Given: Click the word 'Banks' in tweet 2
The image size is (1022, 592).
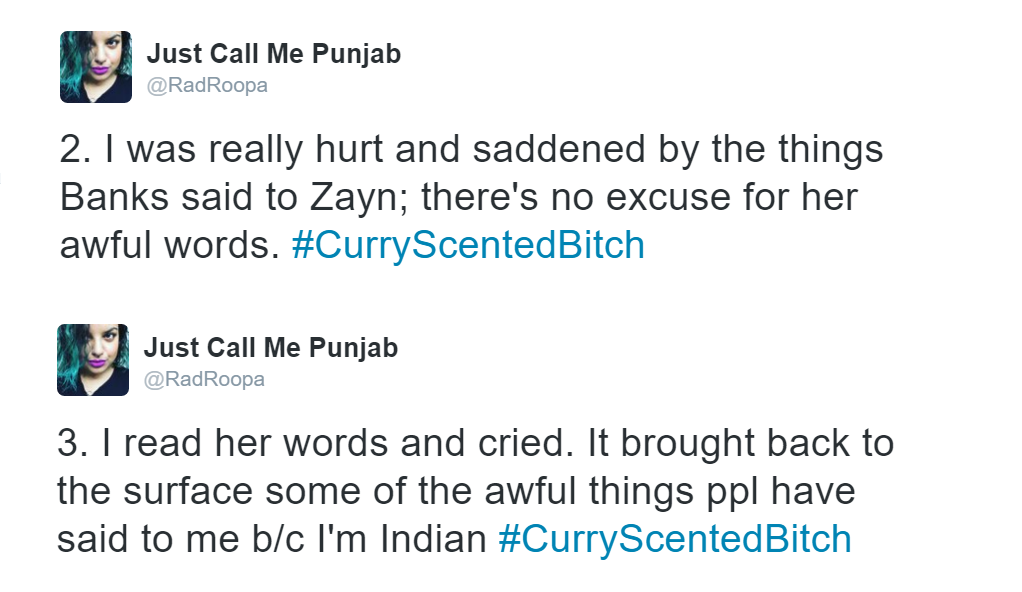Looking at the screenshot, I should 114,197.
